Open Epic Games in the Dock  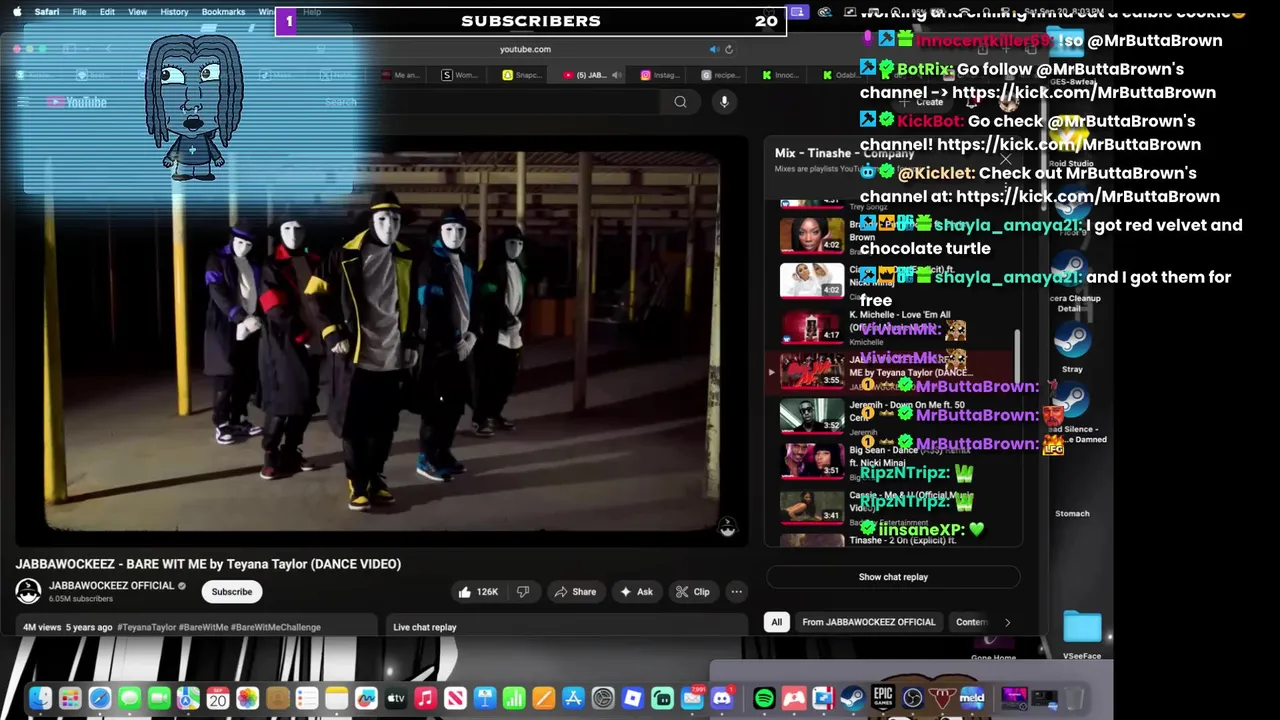coord(883,697)
